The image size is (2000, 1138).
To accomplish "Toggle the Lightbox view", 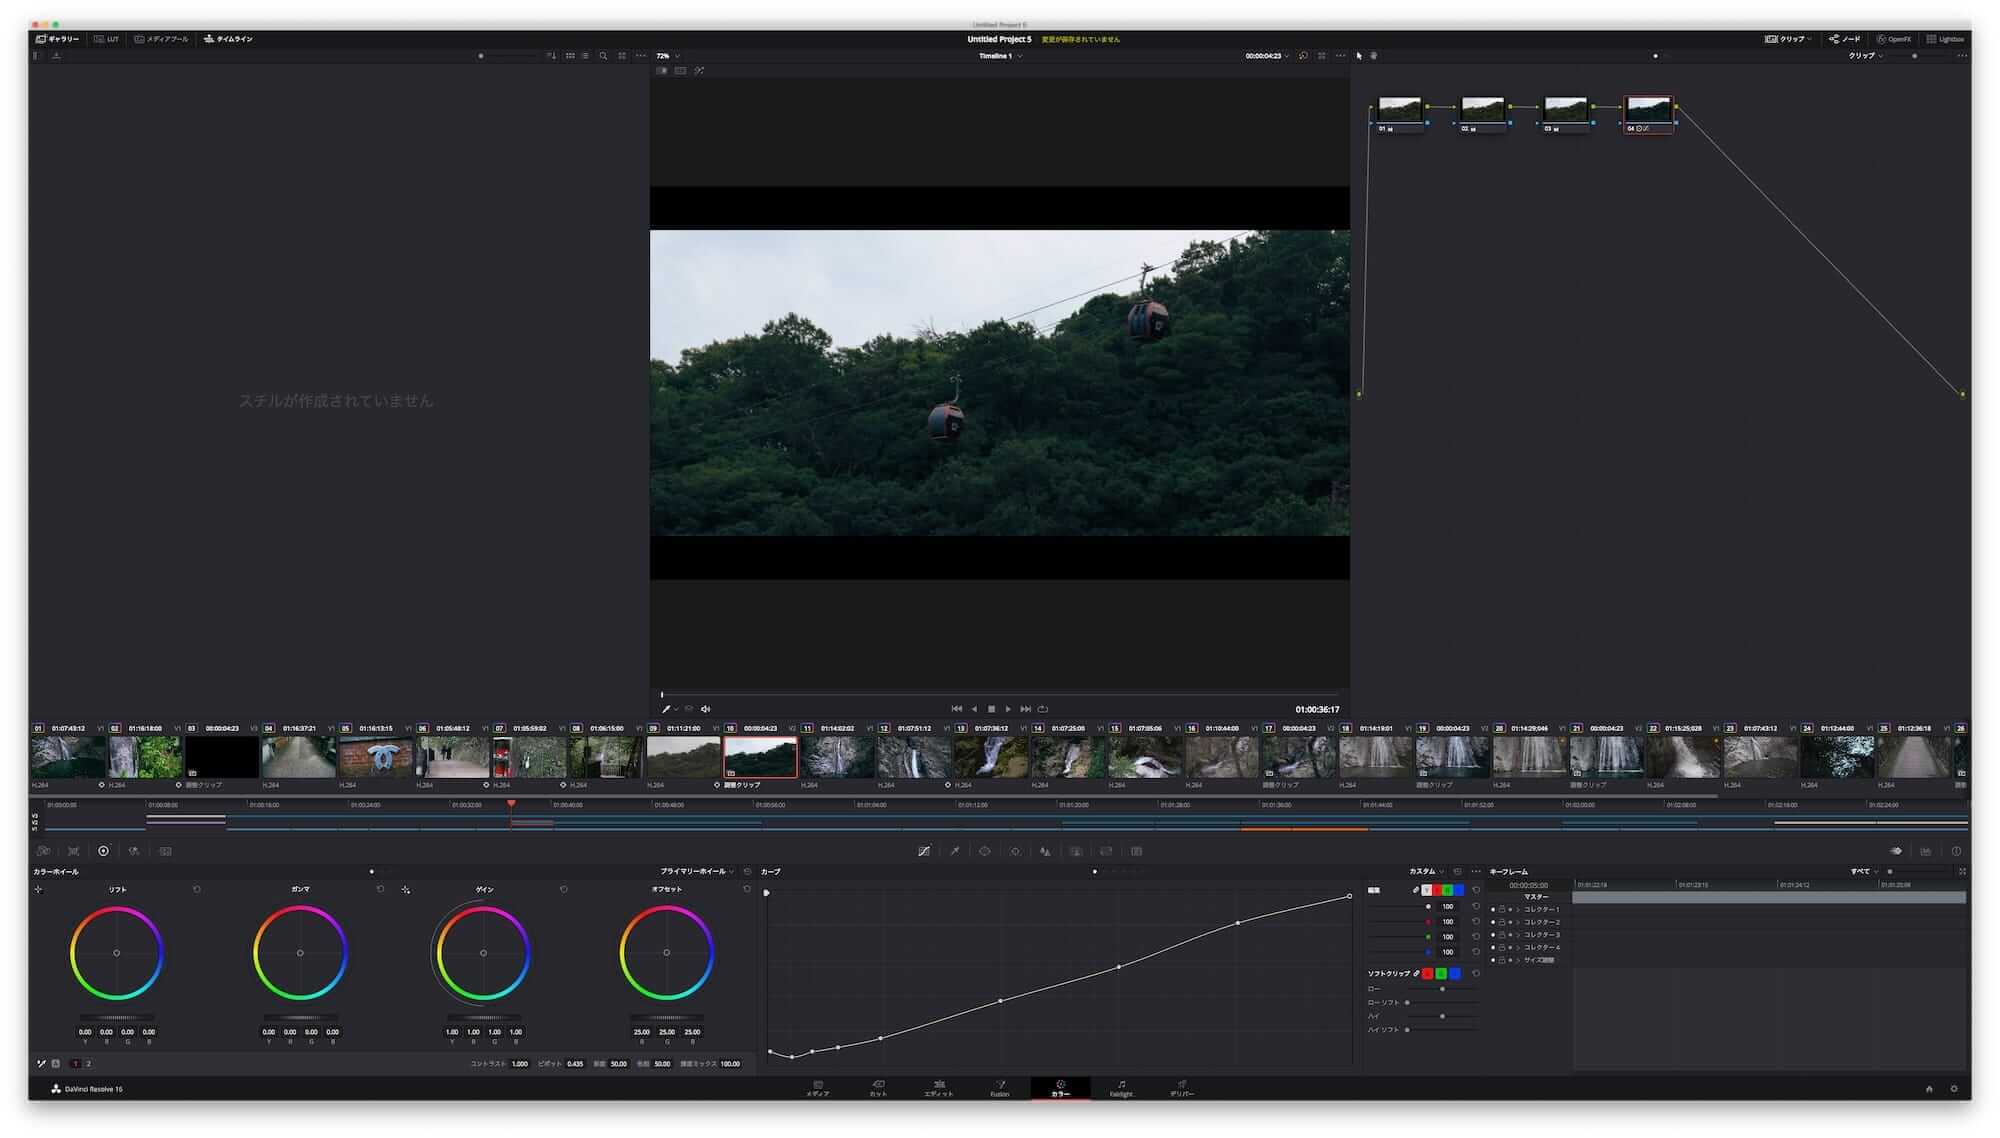I will click(x=1945, y=39).
